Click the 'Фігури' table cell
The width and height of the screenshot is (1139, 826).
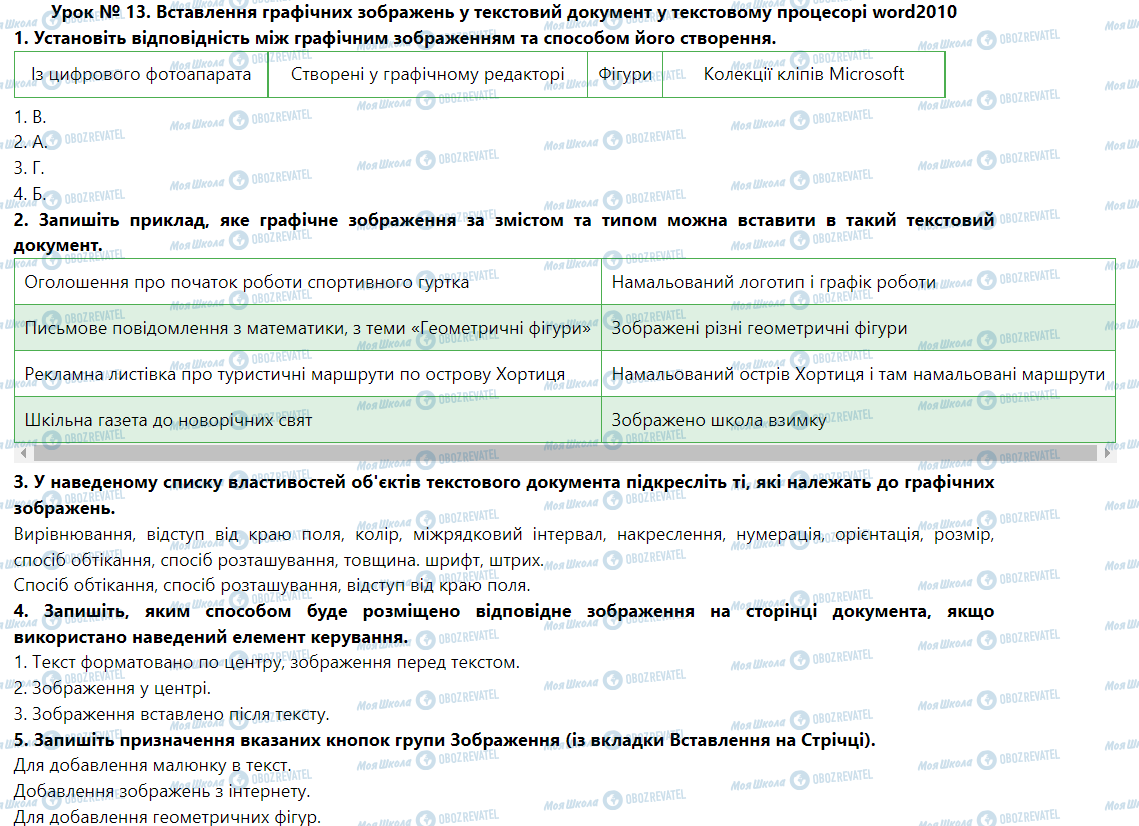click(625, 74)
